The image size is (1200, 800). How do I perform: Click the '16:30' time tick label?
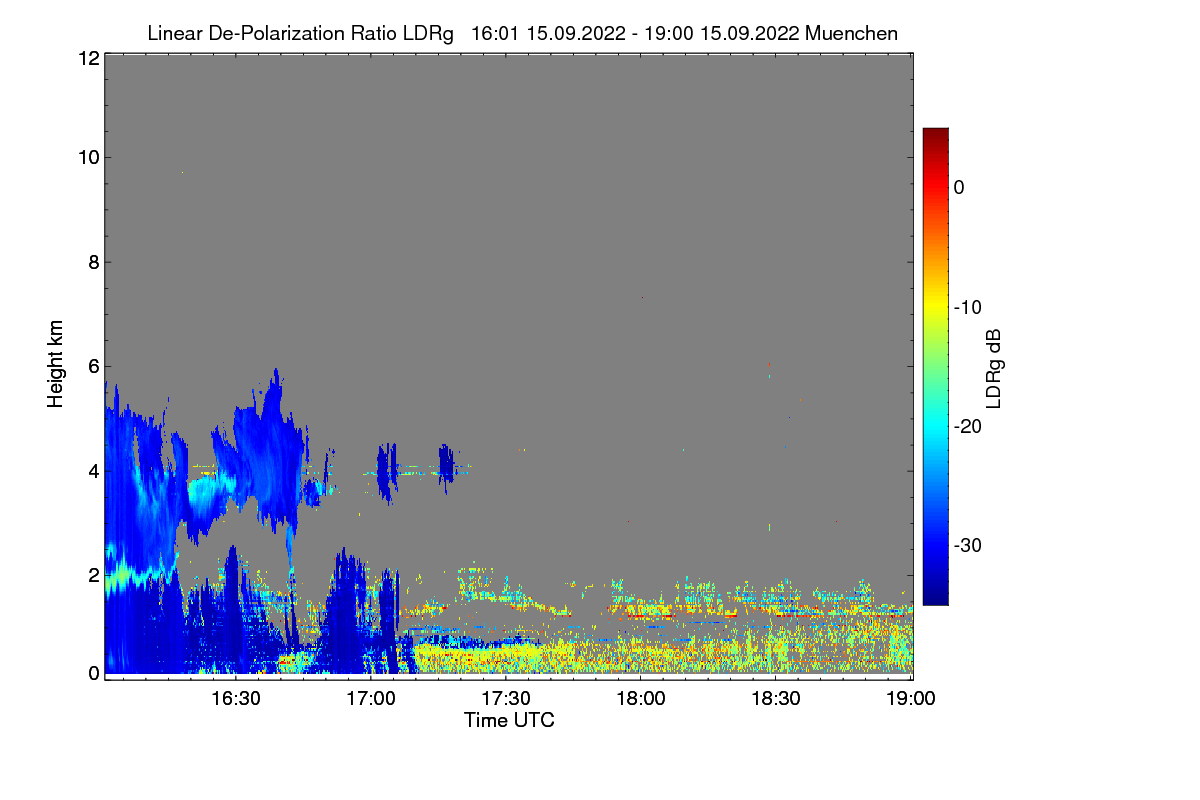coord(237,698)
